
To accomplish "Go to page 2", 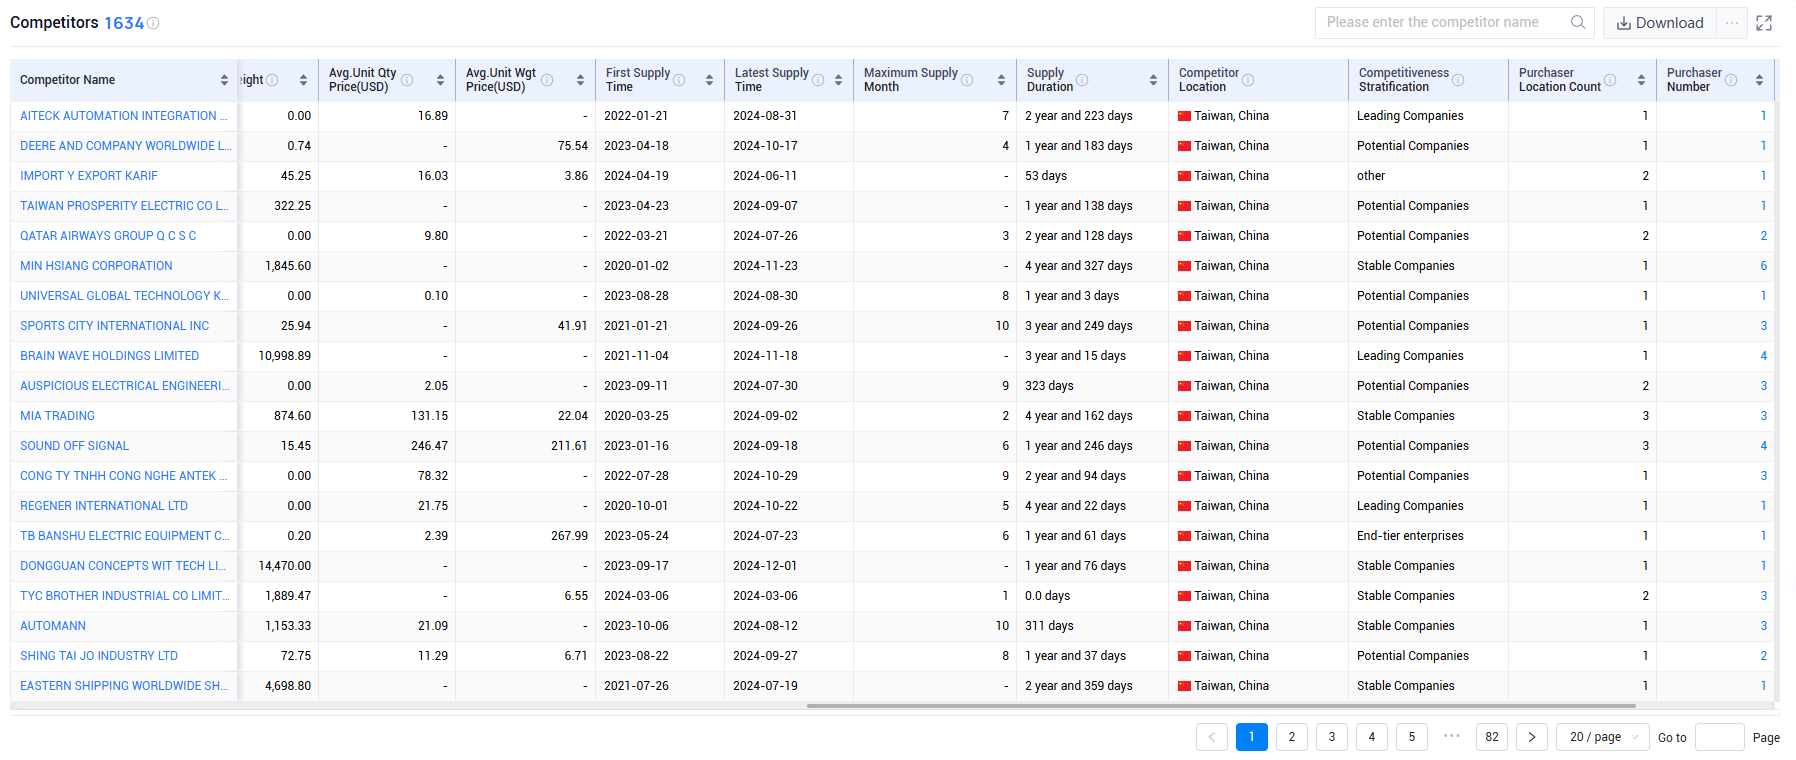I will coord(1292,737).
